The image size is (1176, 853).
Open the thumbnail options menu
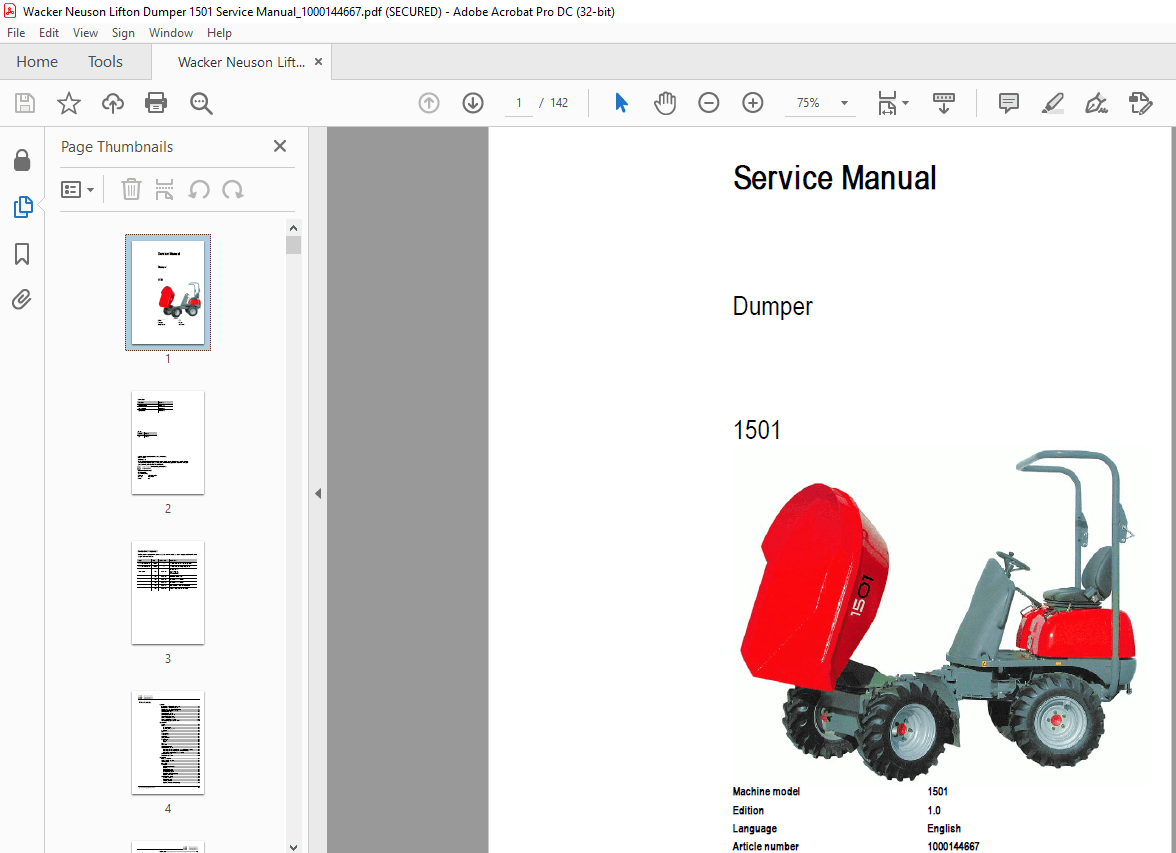[x=77, y=189]
